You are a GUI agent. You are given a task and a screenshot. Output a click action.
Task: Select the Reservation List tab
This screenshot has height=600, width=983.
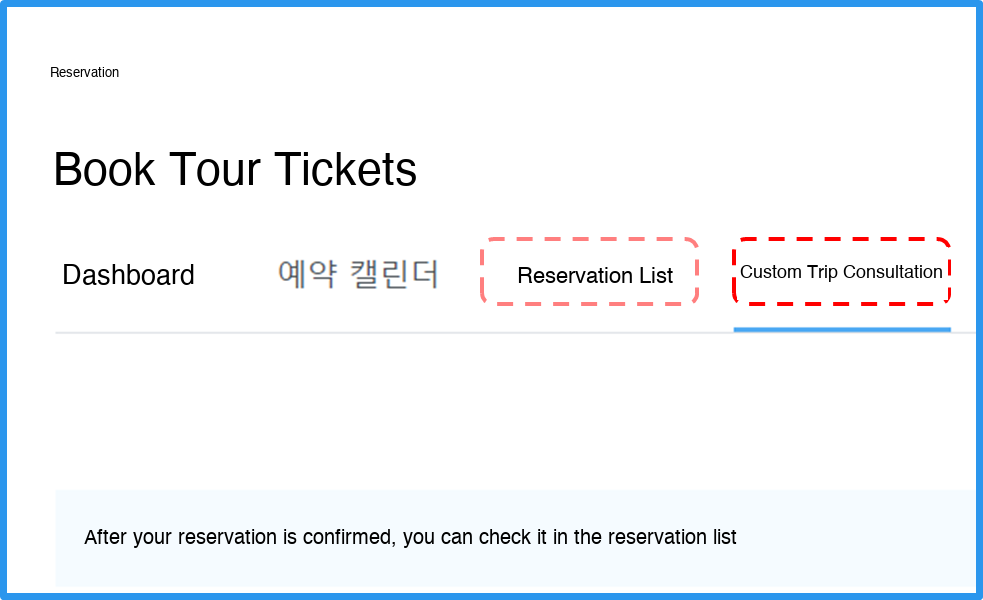click(594, 275)
